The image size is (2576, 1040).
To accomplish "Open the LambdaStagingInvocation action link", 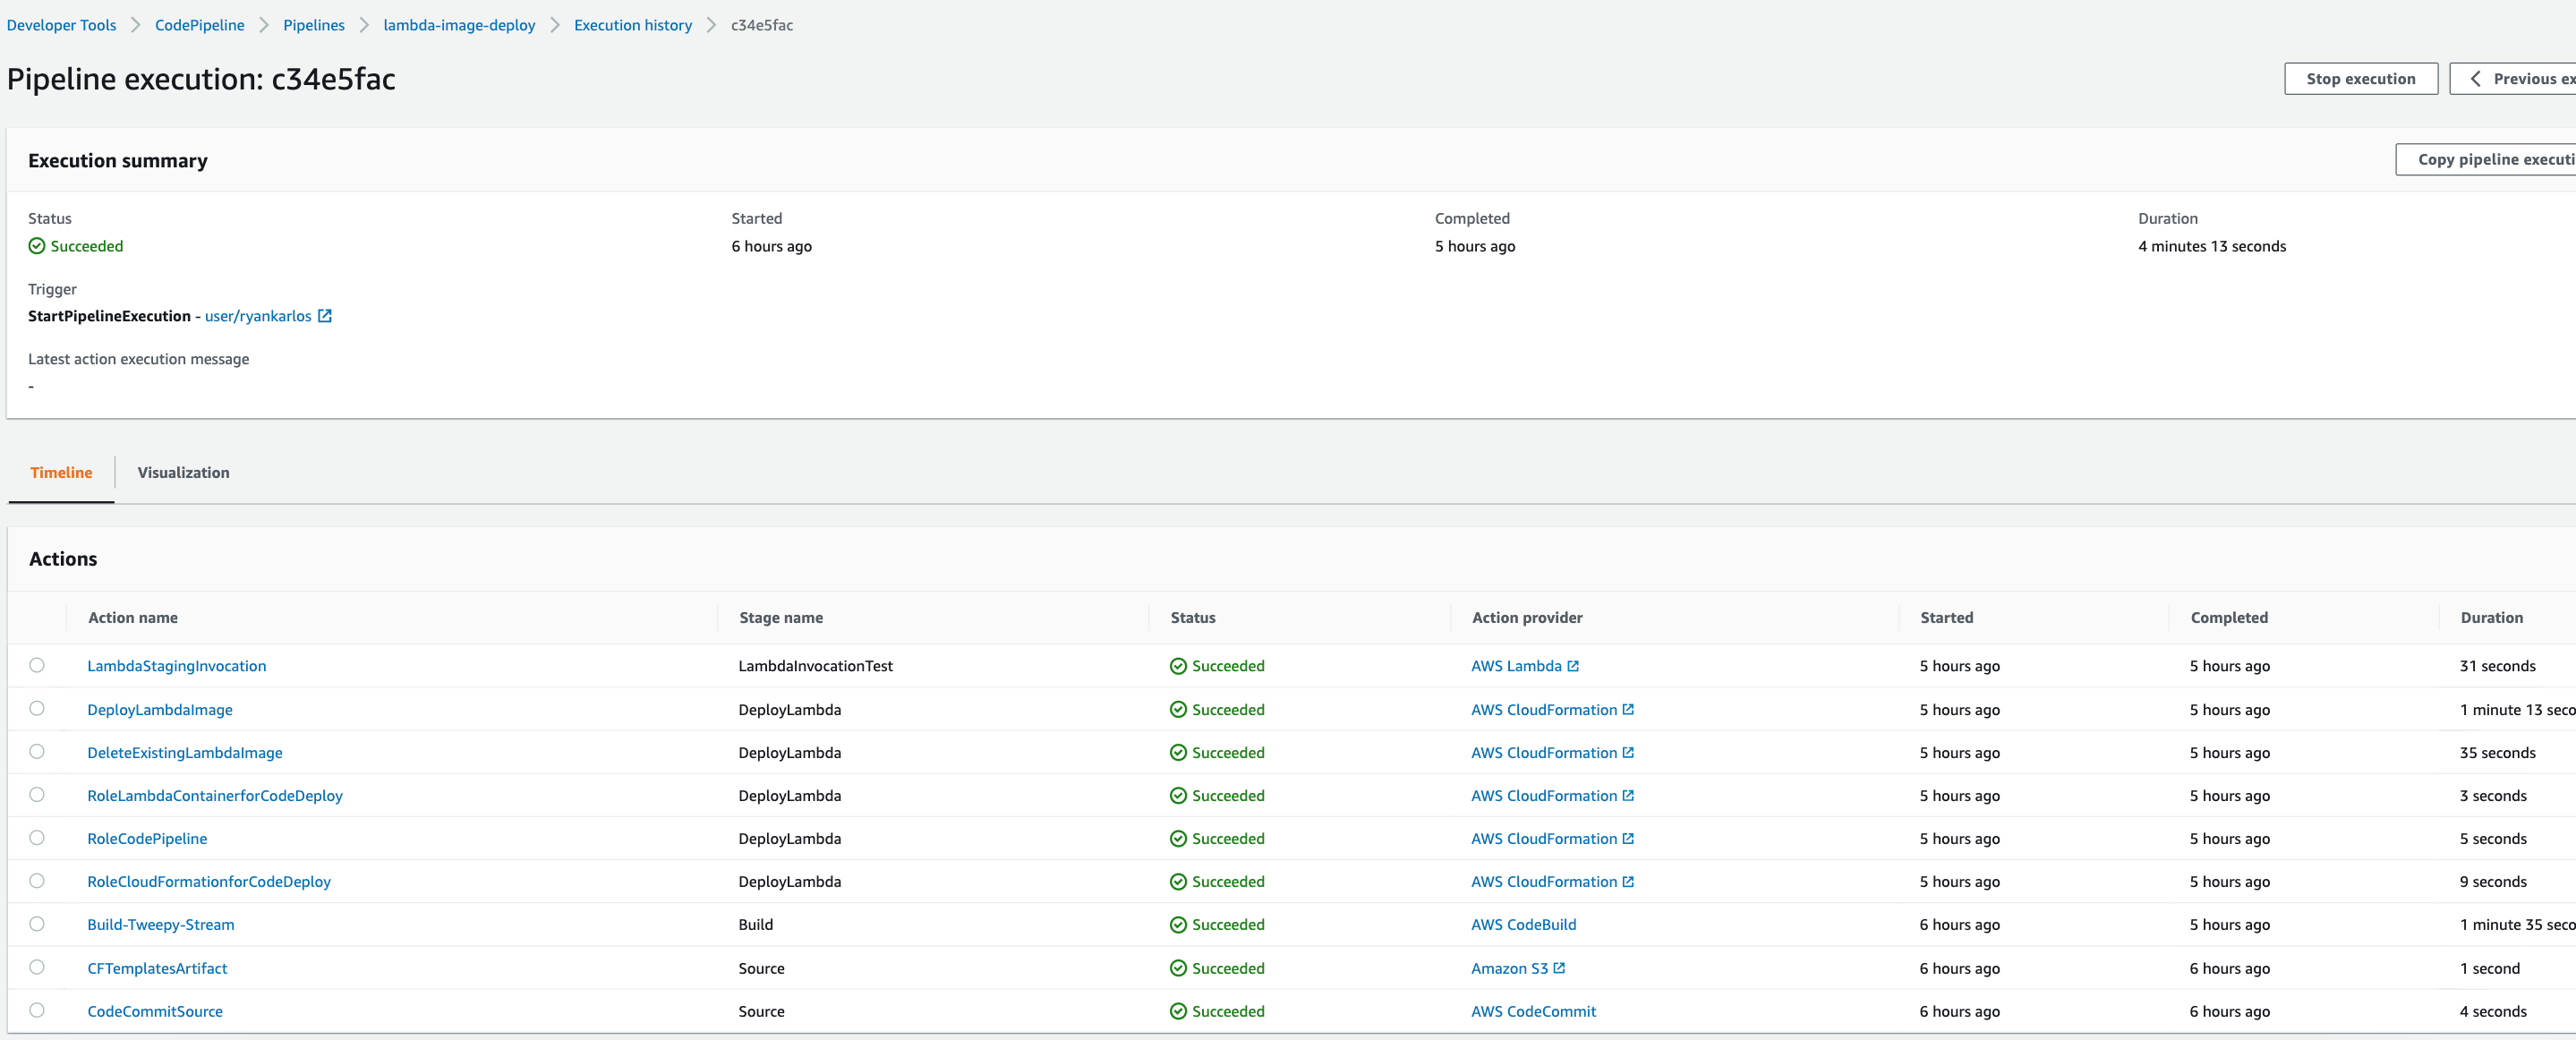I will click(177, 666).
